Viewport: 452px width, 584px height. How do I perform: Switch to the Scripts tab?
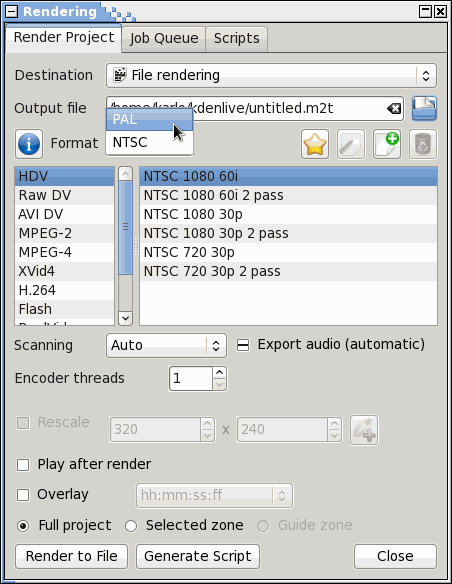coord(236,38)
